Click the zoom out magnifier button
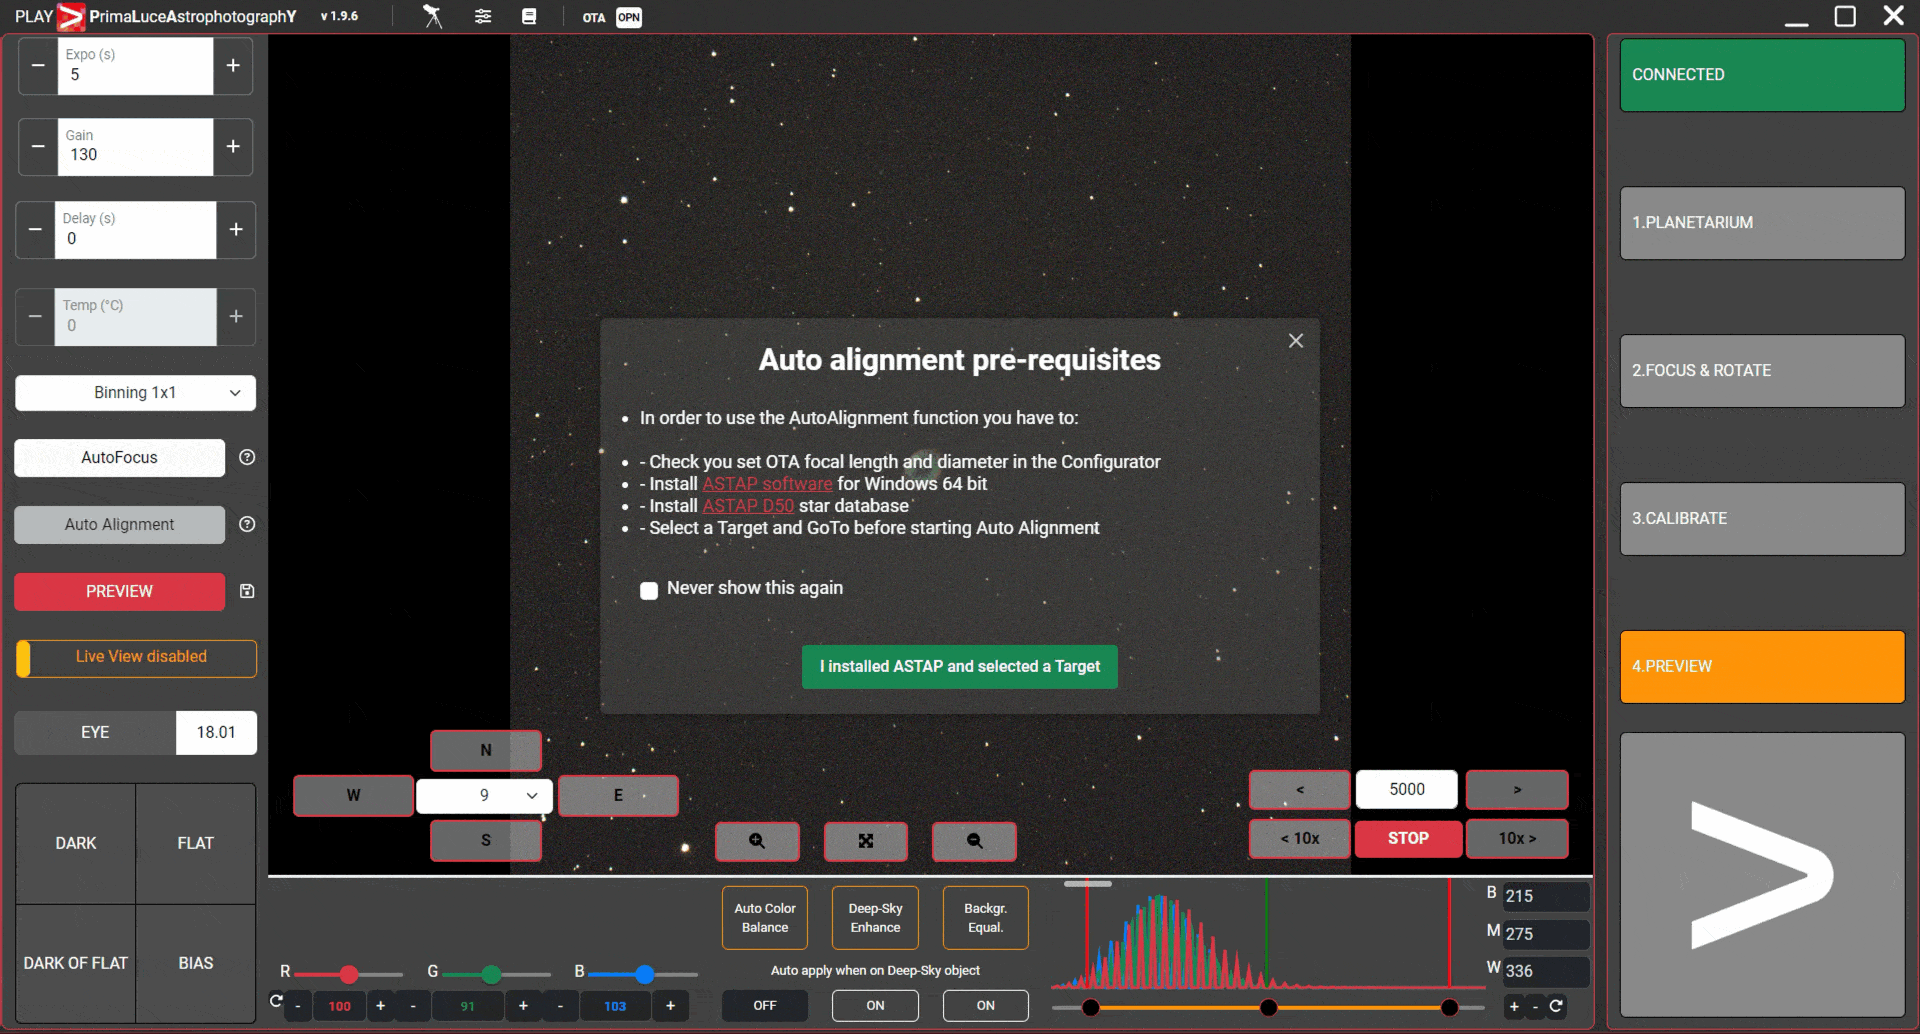The image size is (1920, 1034). point(974,841)
